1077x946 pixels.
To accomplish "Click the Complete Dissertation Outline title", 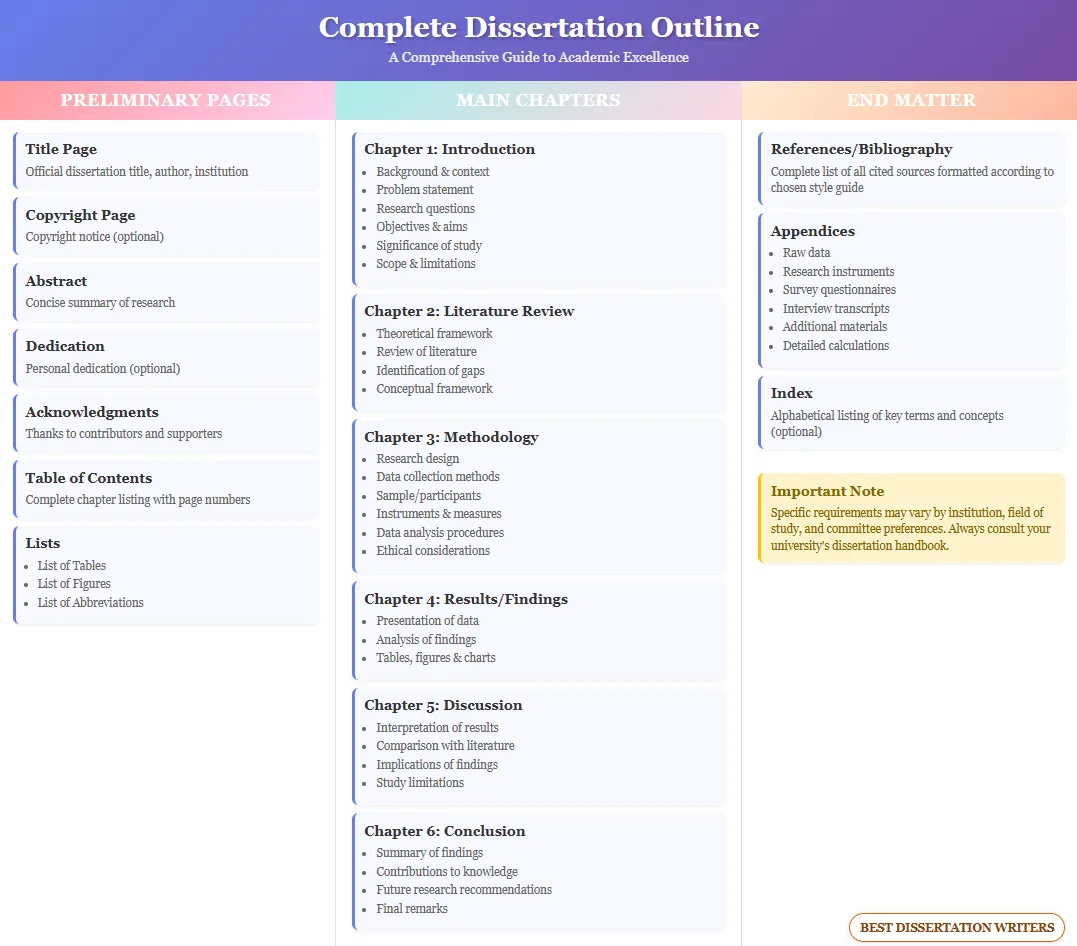I will [x=538, y=27].
